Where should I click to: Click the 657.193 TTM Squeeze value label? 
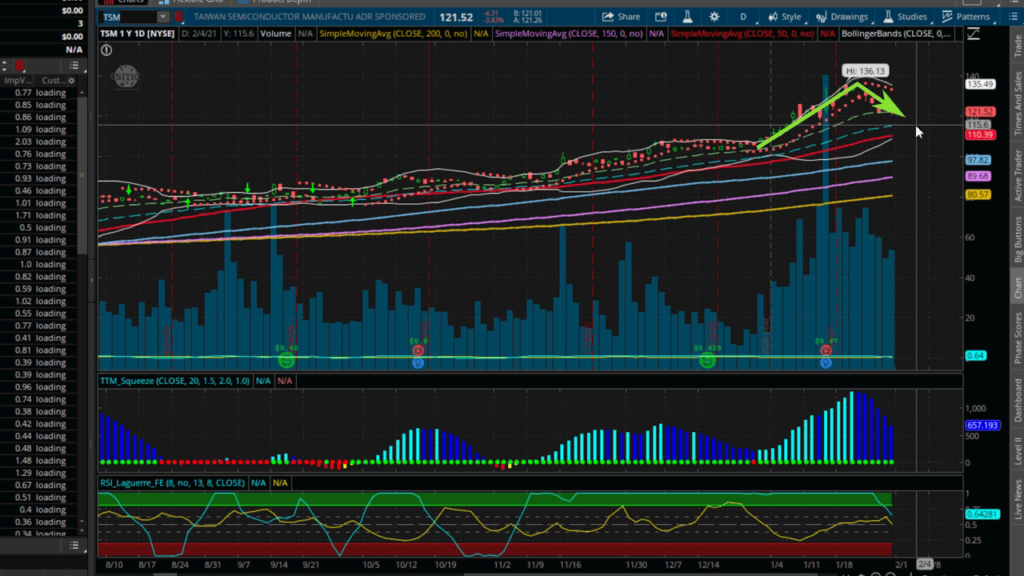[982, 425]
